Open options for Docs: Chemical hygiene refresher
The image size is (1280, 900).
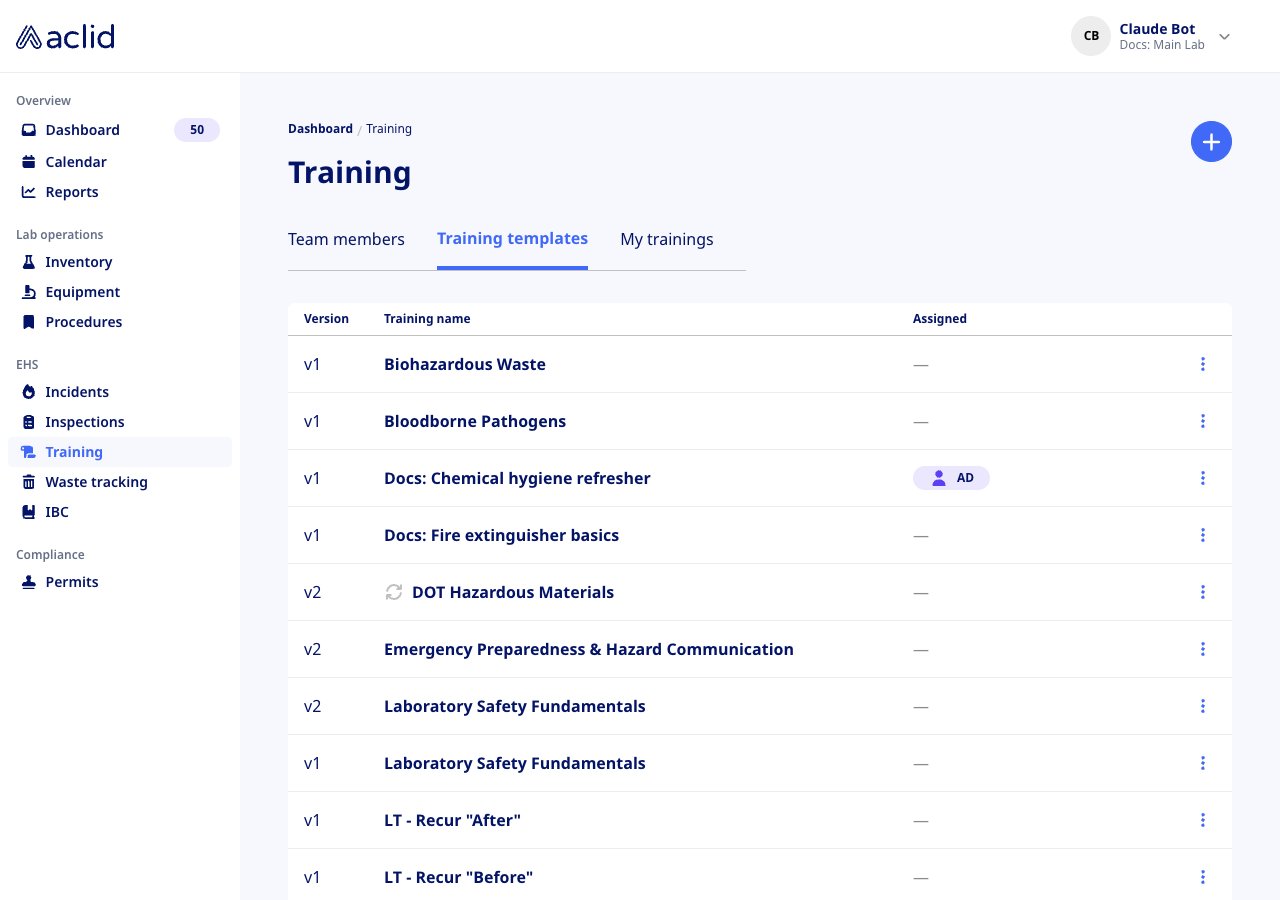[1203, 478]
